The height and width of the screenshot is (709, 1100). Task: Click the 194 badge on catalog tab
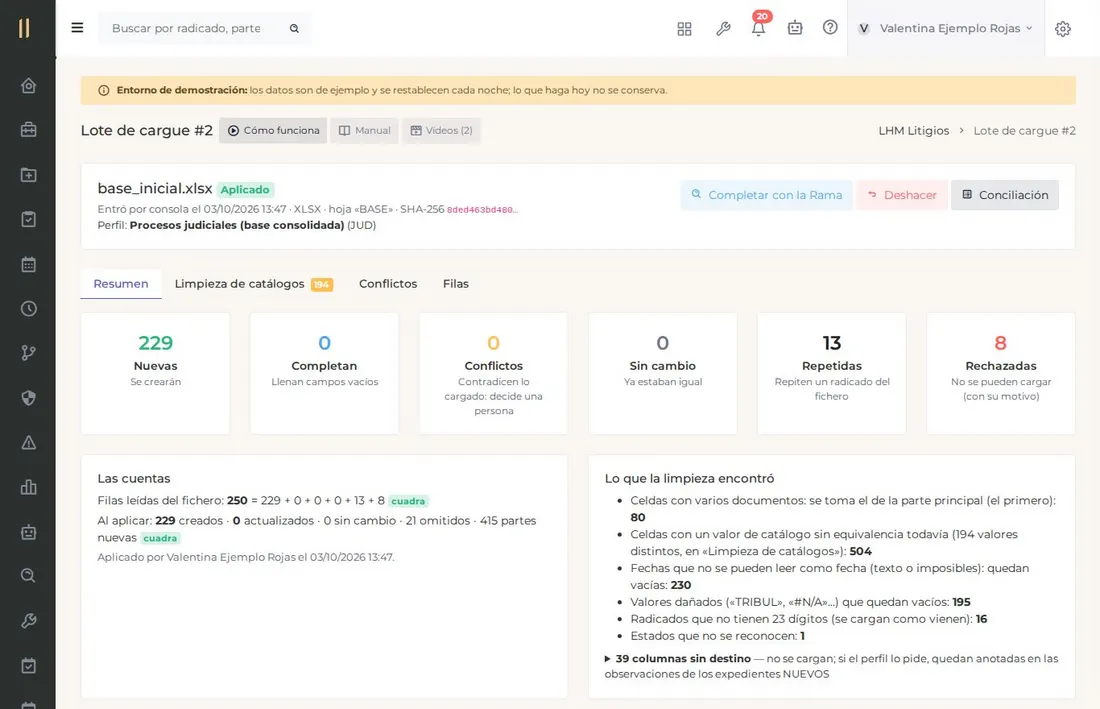(x=321, y=284)
